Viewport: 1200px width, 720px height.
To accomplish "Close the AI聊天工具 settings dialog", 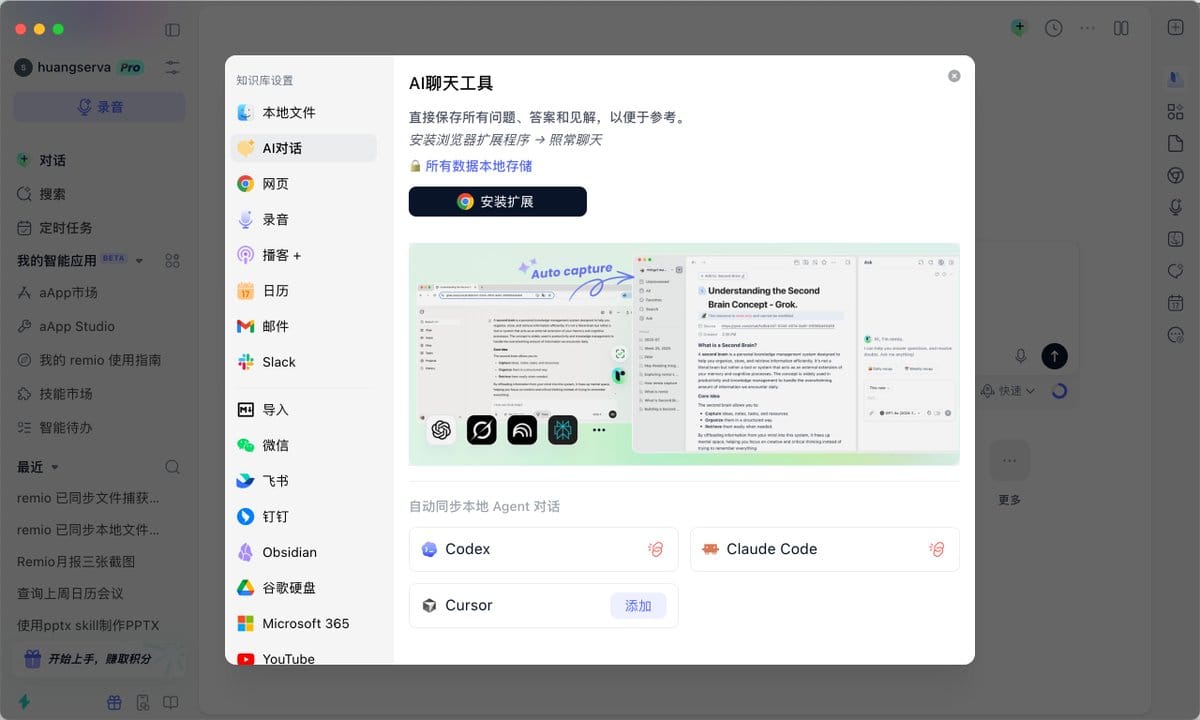I will pos(954,76).
